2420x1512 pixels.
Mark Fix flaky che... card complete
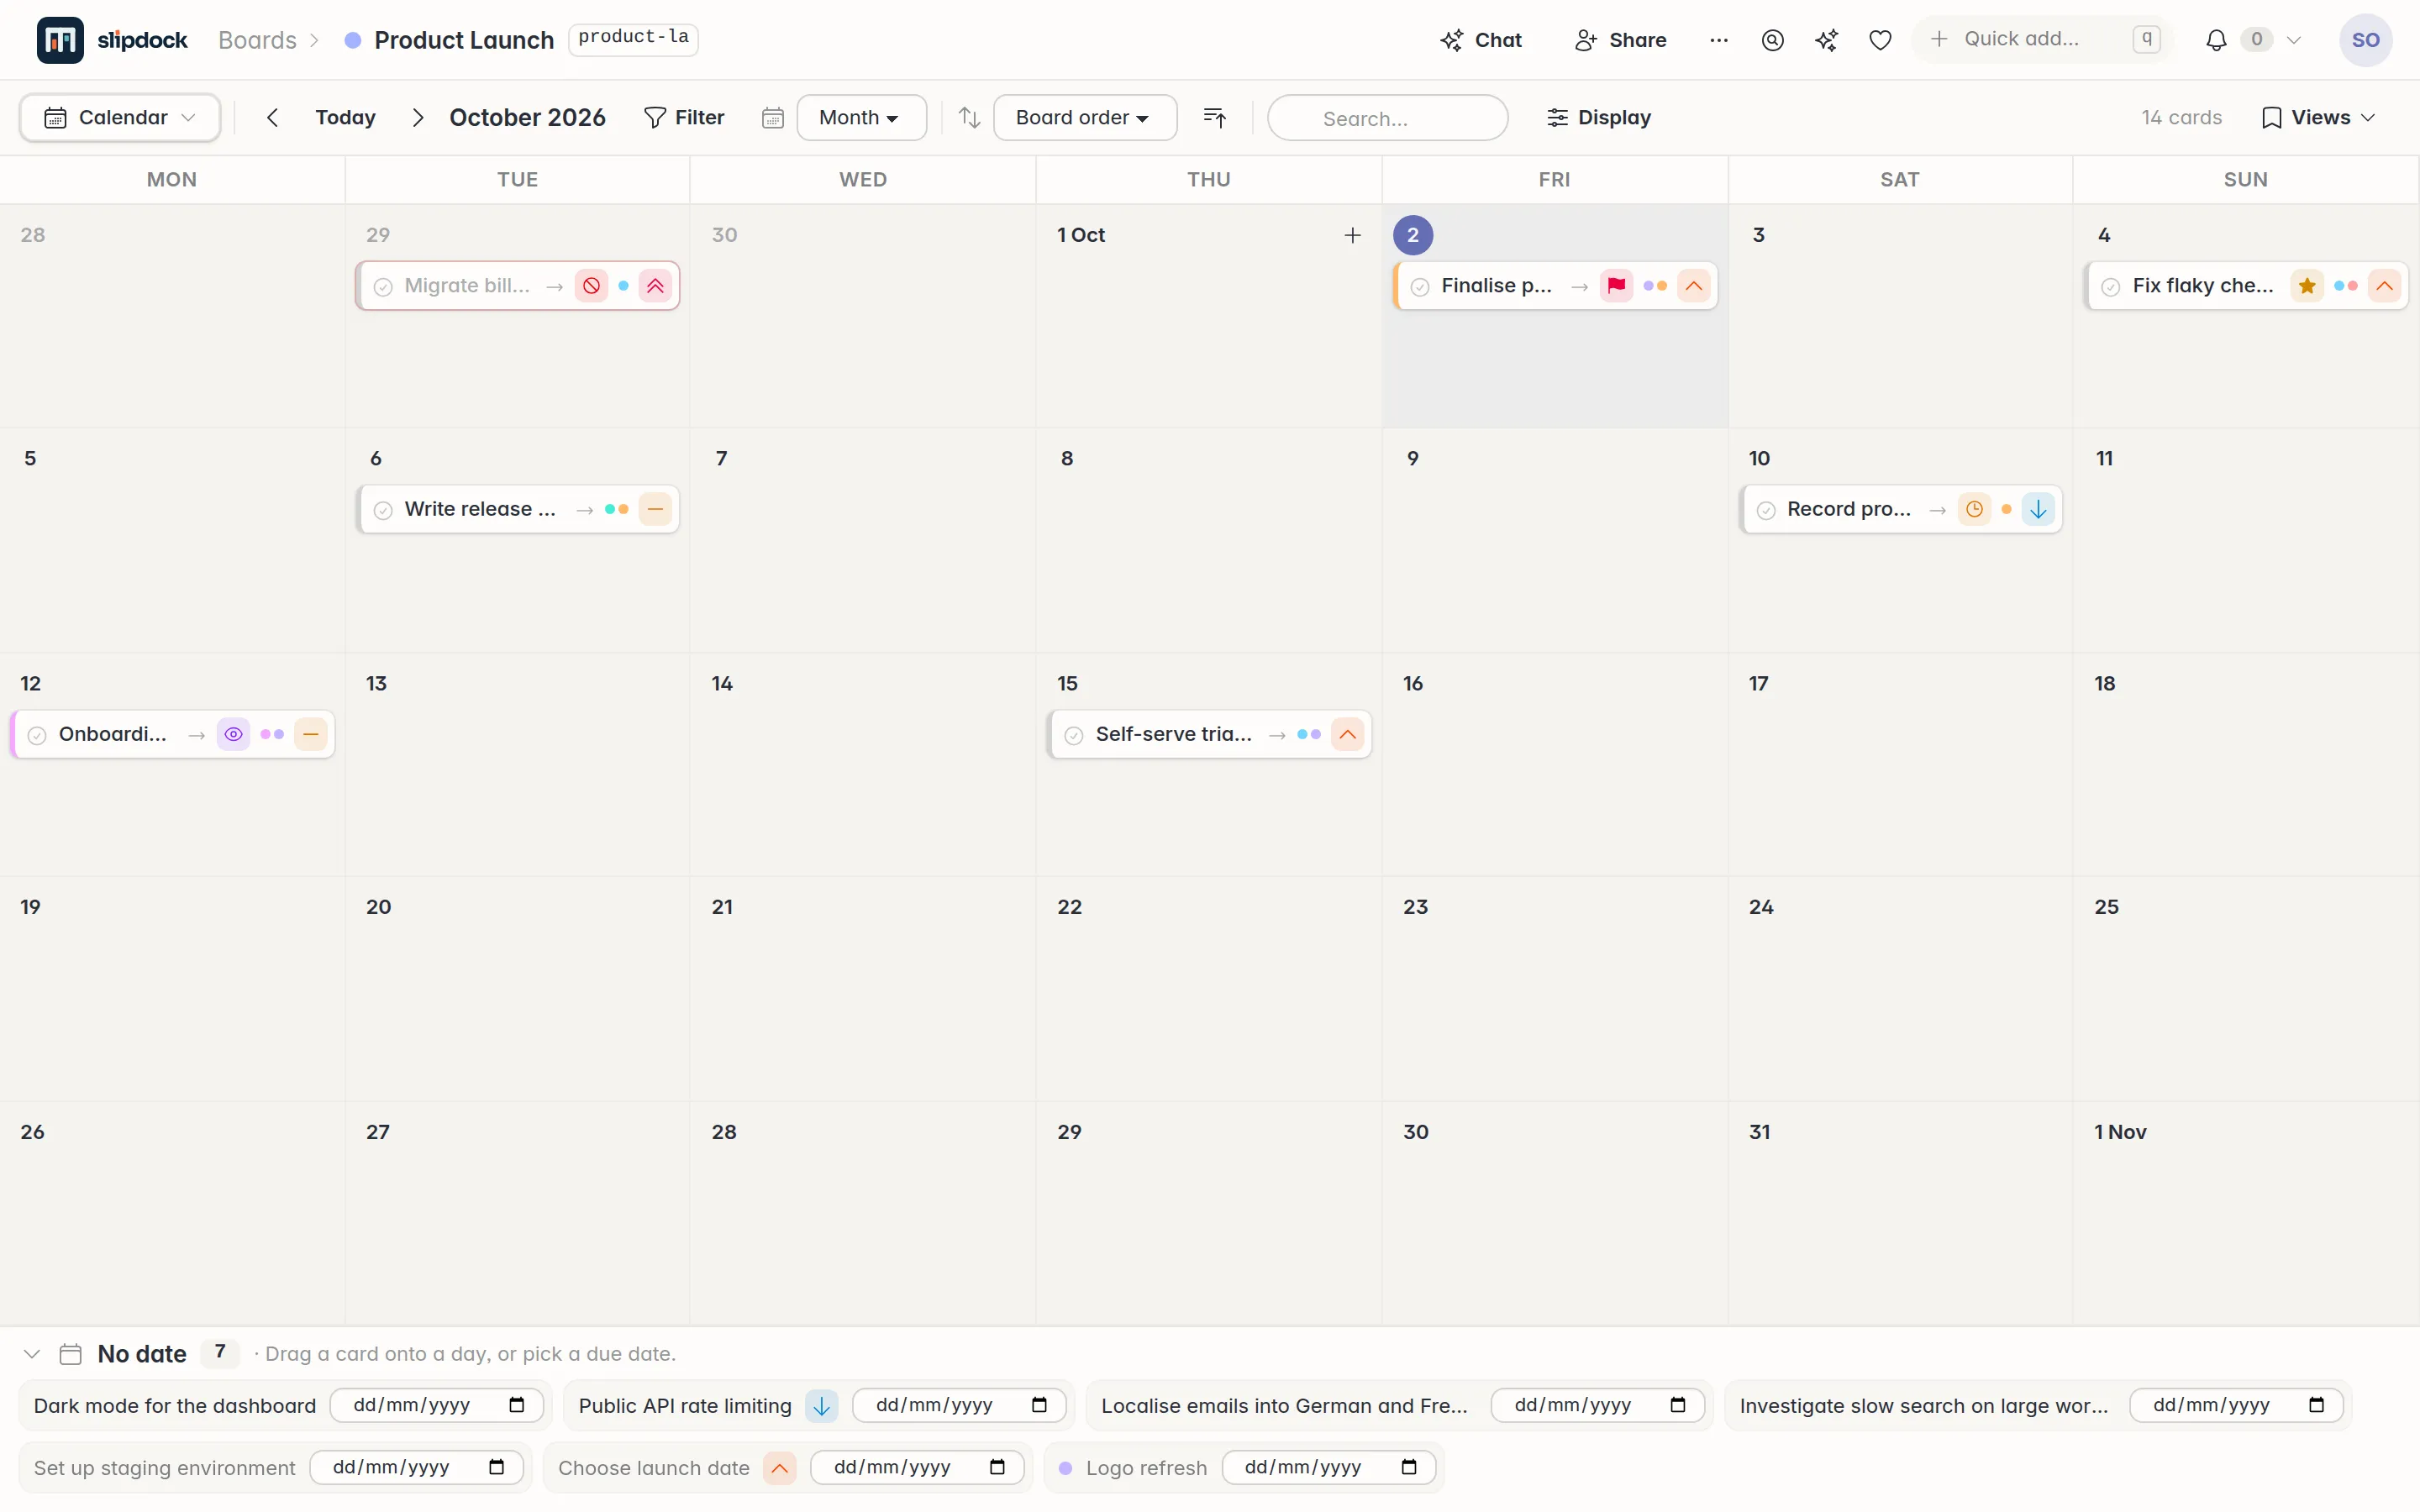click(x=2111, y=287)
